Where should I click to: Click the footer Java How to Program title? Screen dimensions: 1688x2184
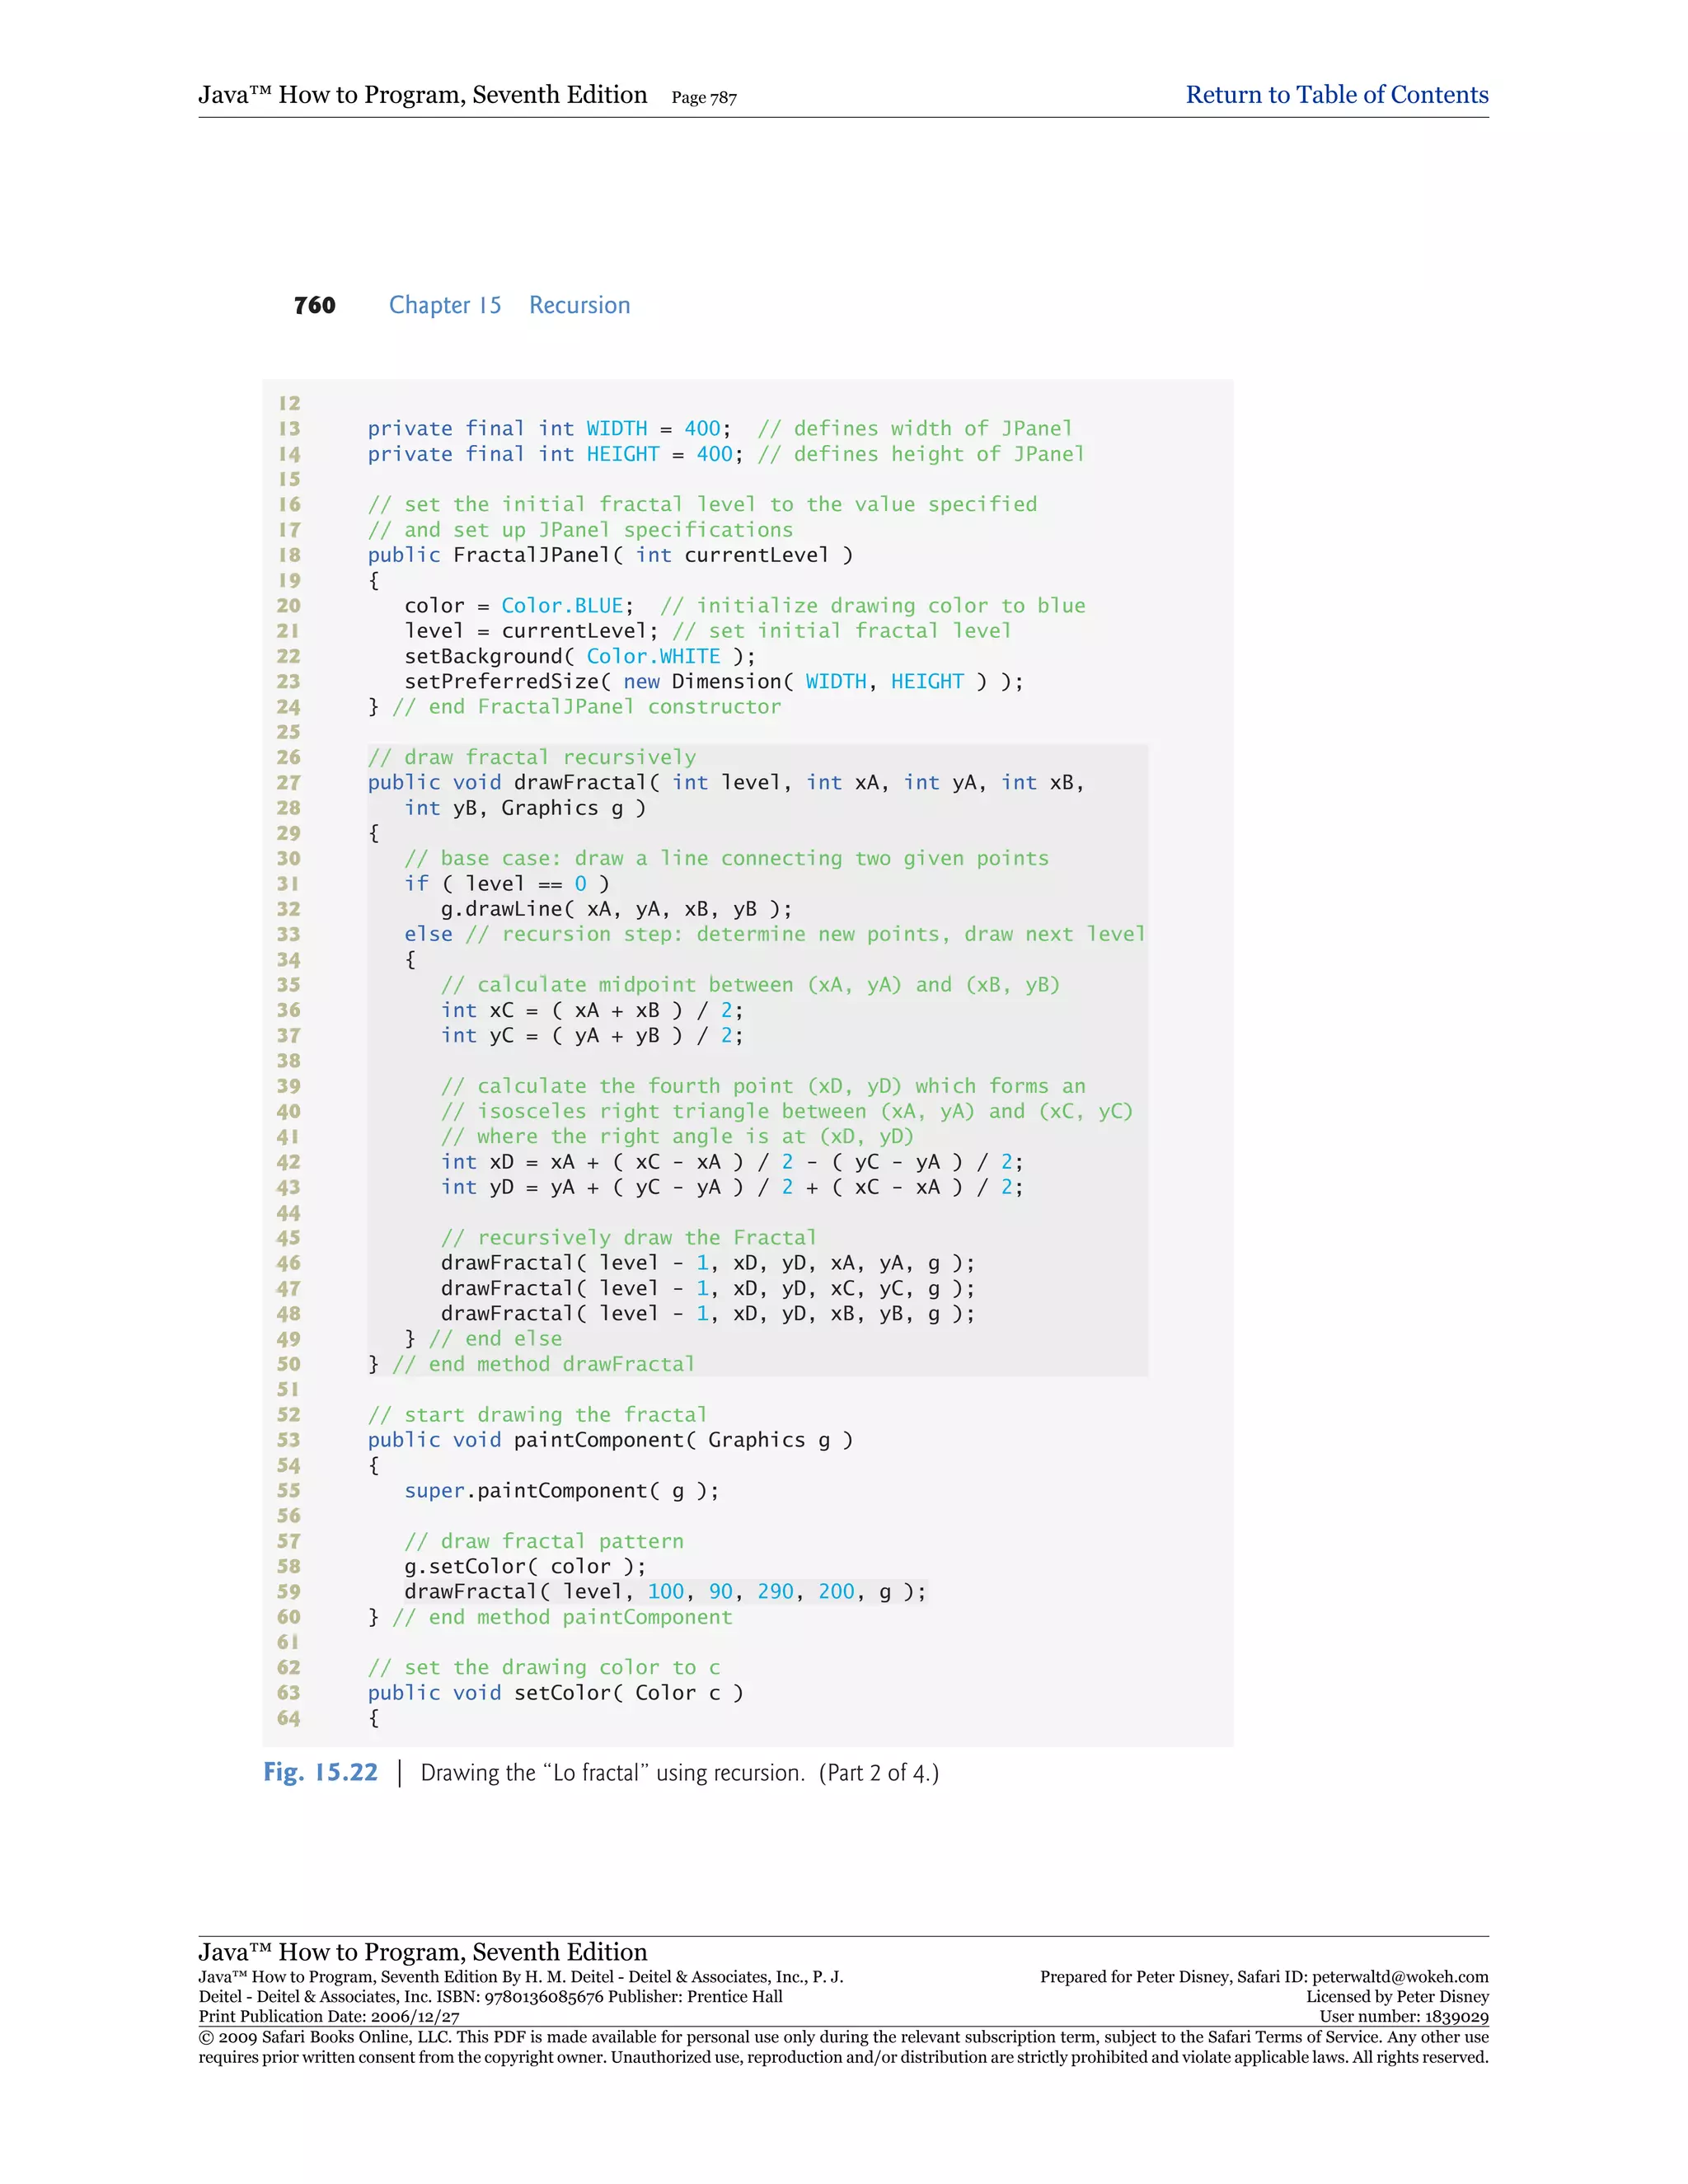(x=422, y=1952)
